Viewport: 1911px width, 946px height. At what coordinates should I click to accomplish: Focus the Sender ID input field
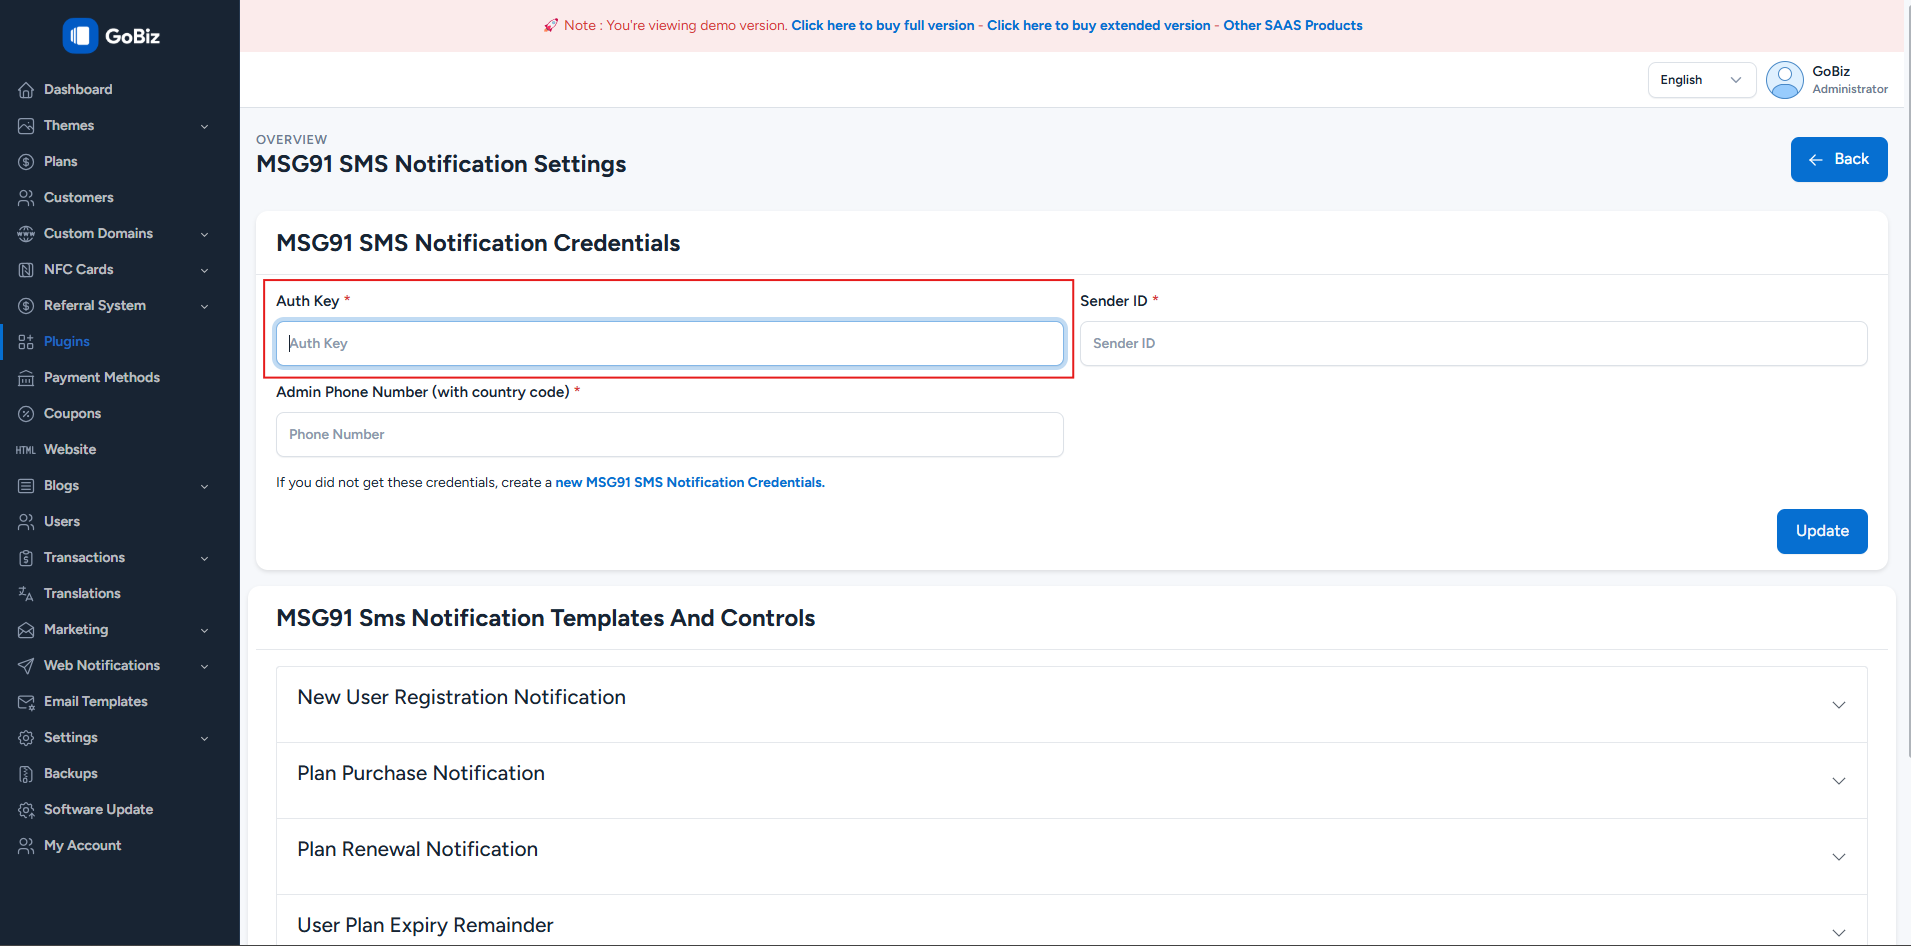[1472, 344]
